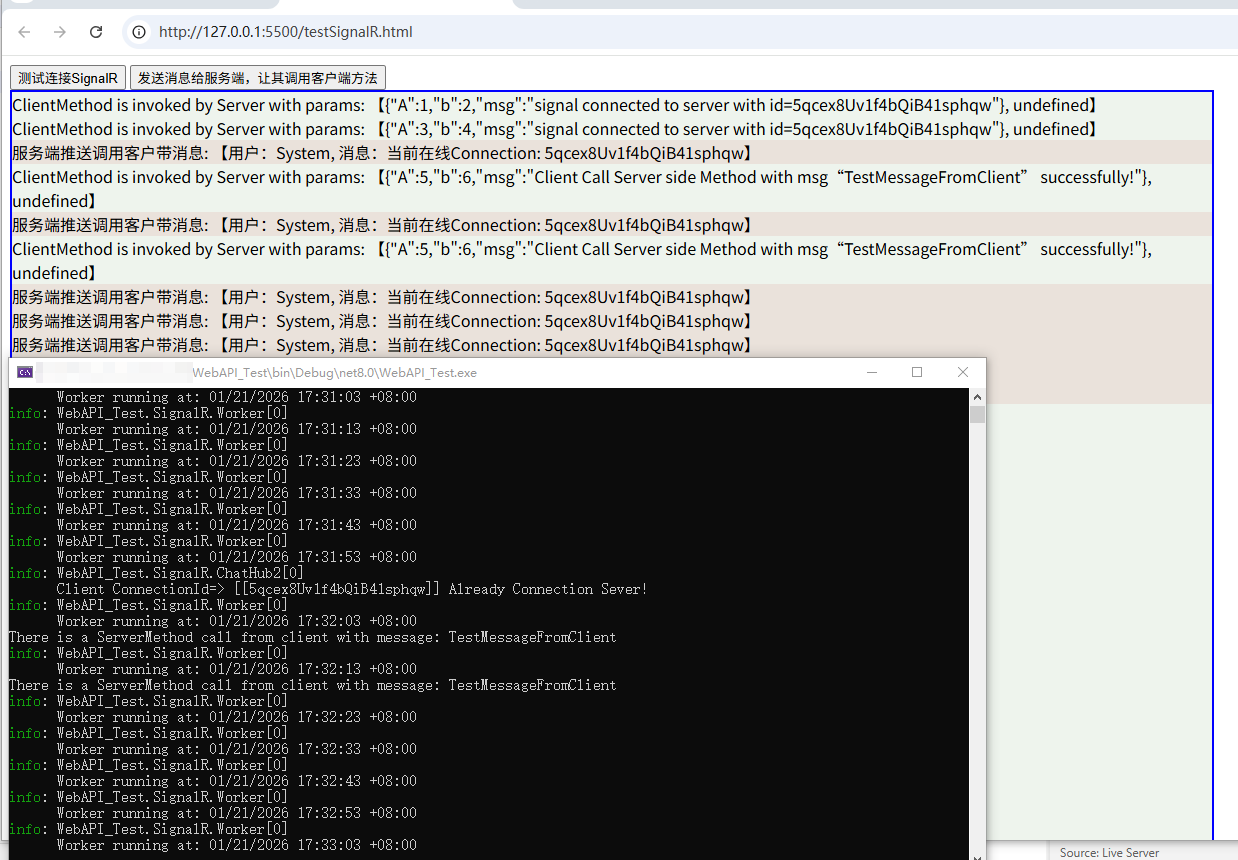
Task: Click the 发送消息给服务端，让其调用客户端方法 button
Action: click(x=258, y=78)
